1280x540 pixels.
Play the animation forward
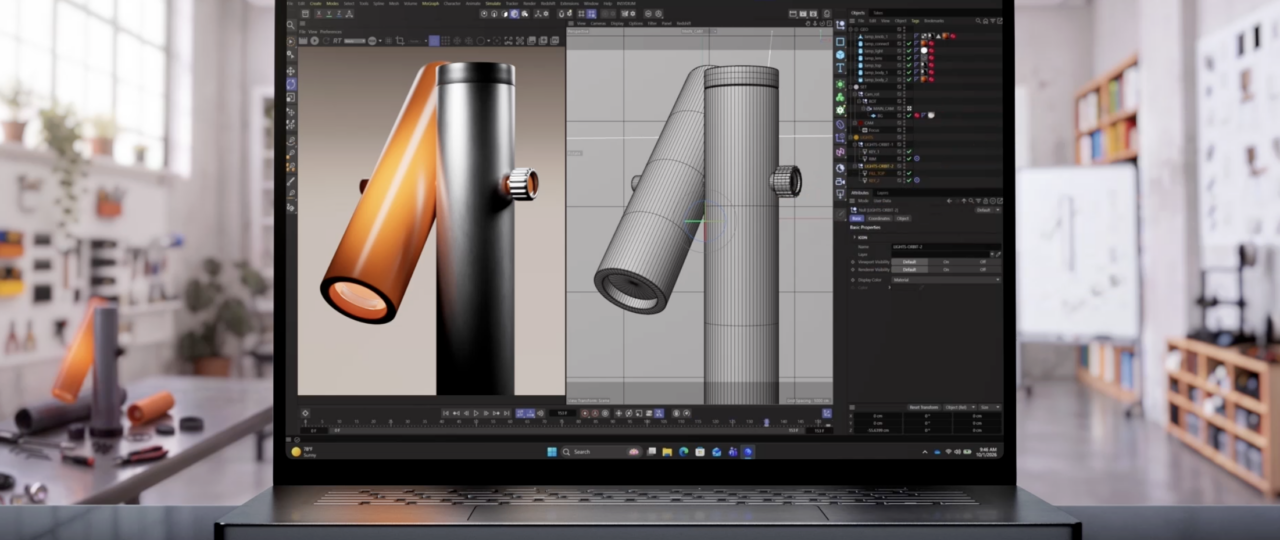click(x=476, y=413)
